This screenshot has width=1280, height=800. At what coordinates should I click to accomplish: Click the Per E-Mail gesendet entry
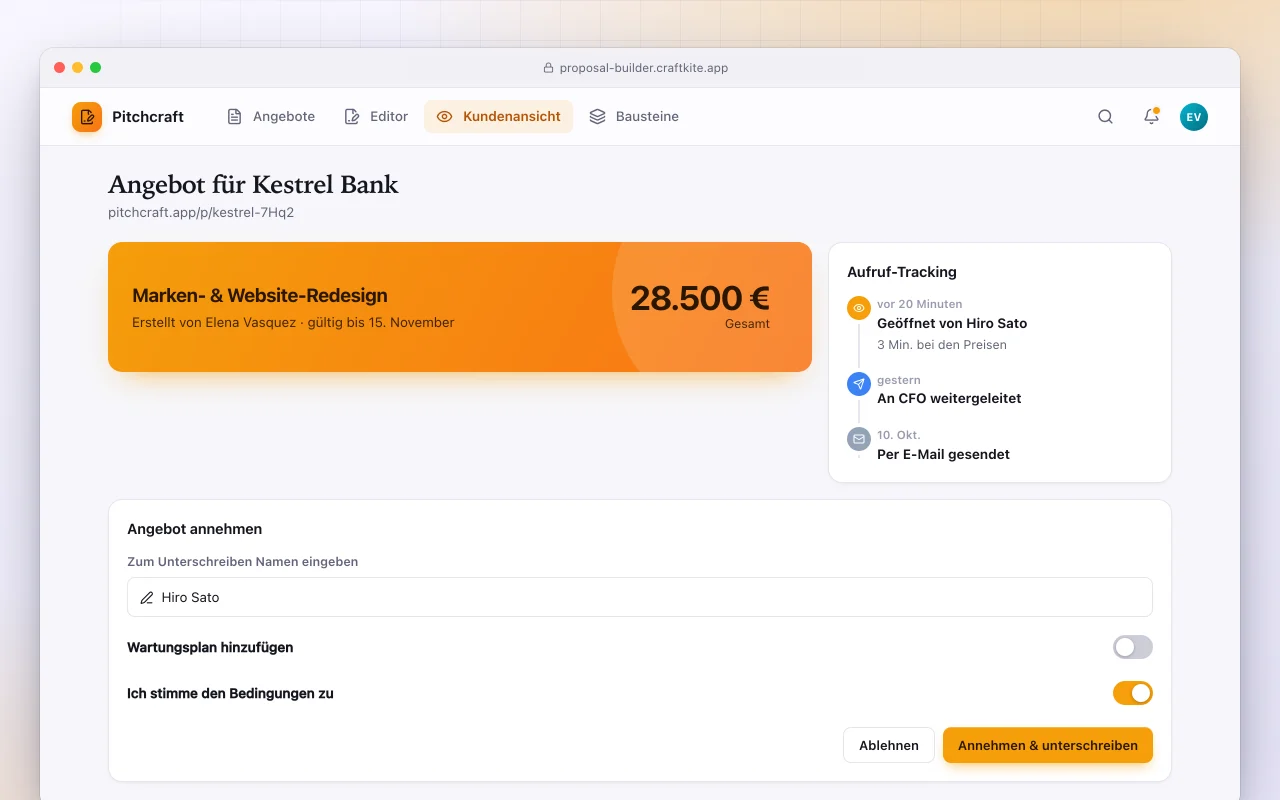coord(943,454)
